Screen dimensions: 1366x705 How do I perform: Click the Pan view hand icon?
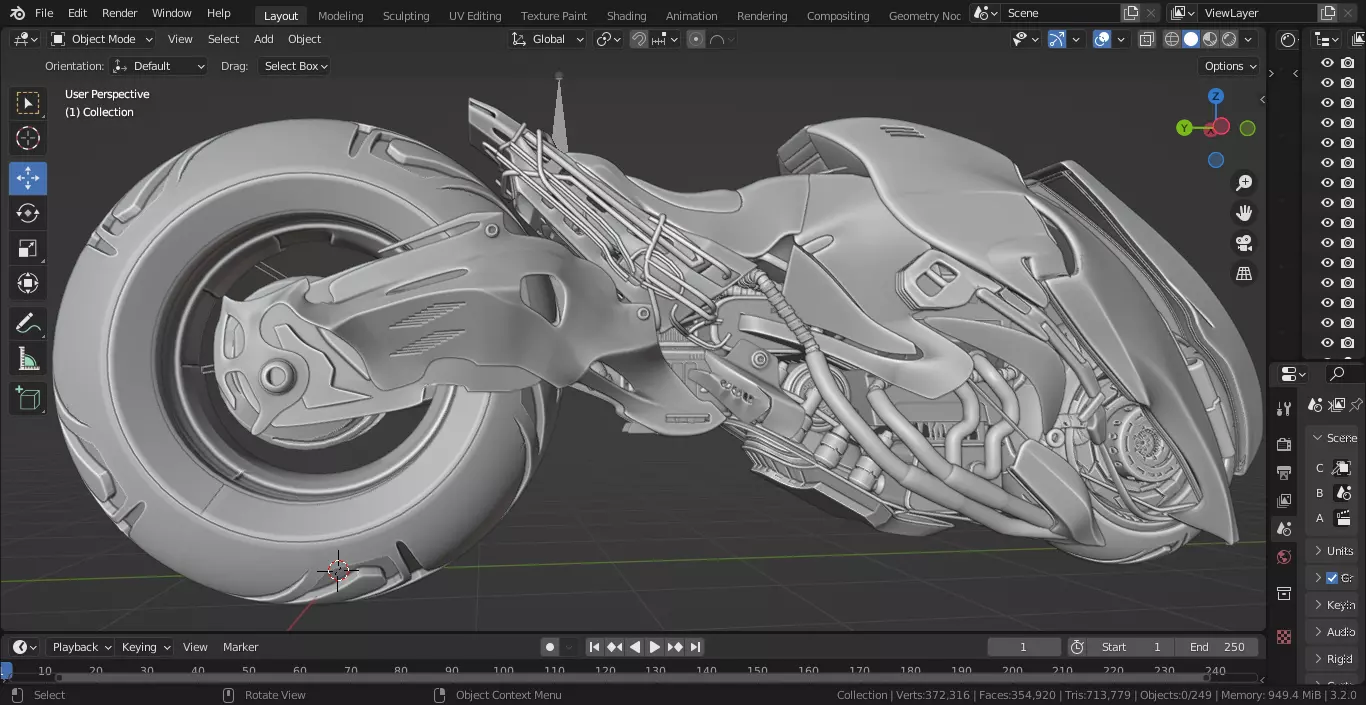(1244, 213)
